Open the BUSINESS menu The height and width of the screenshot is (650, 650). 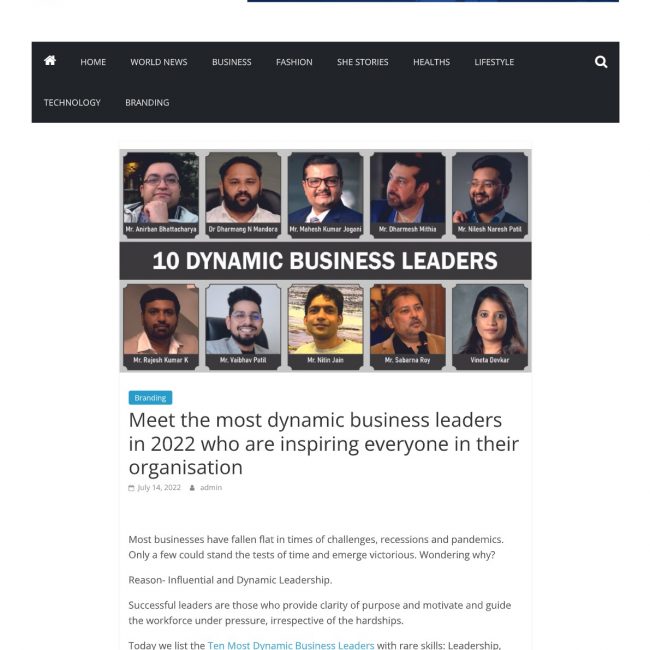pos(232,62)
